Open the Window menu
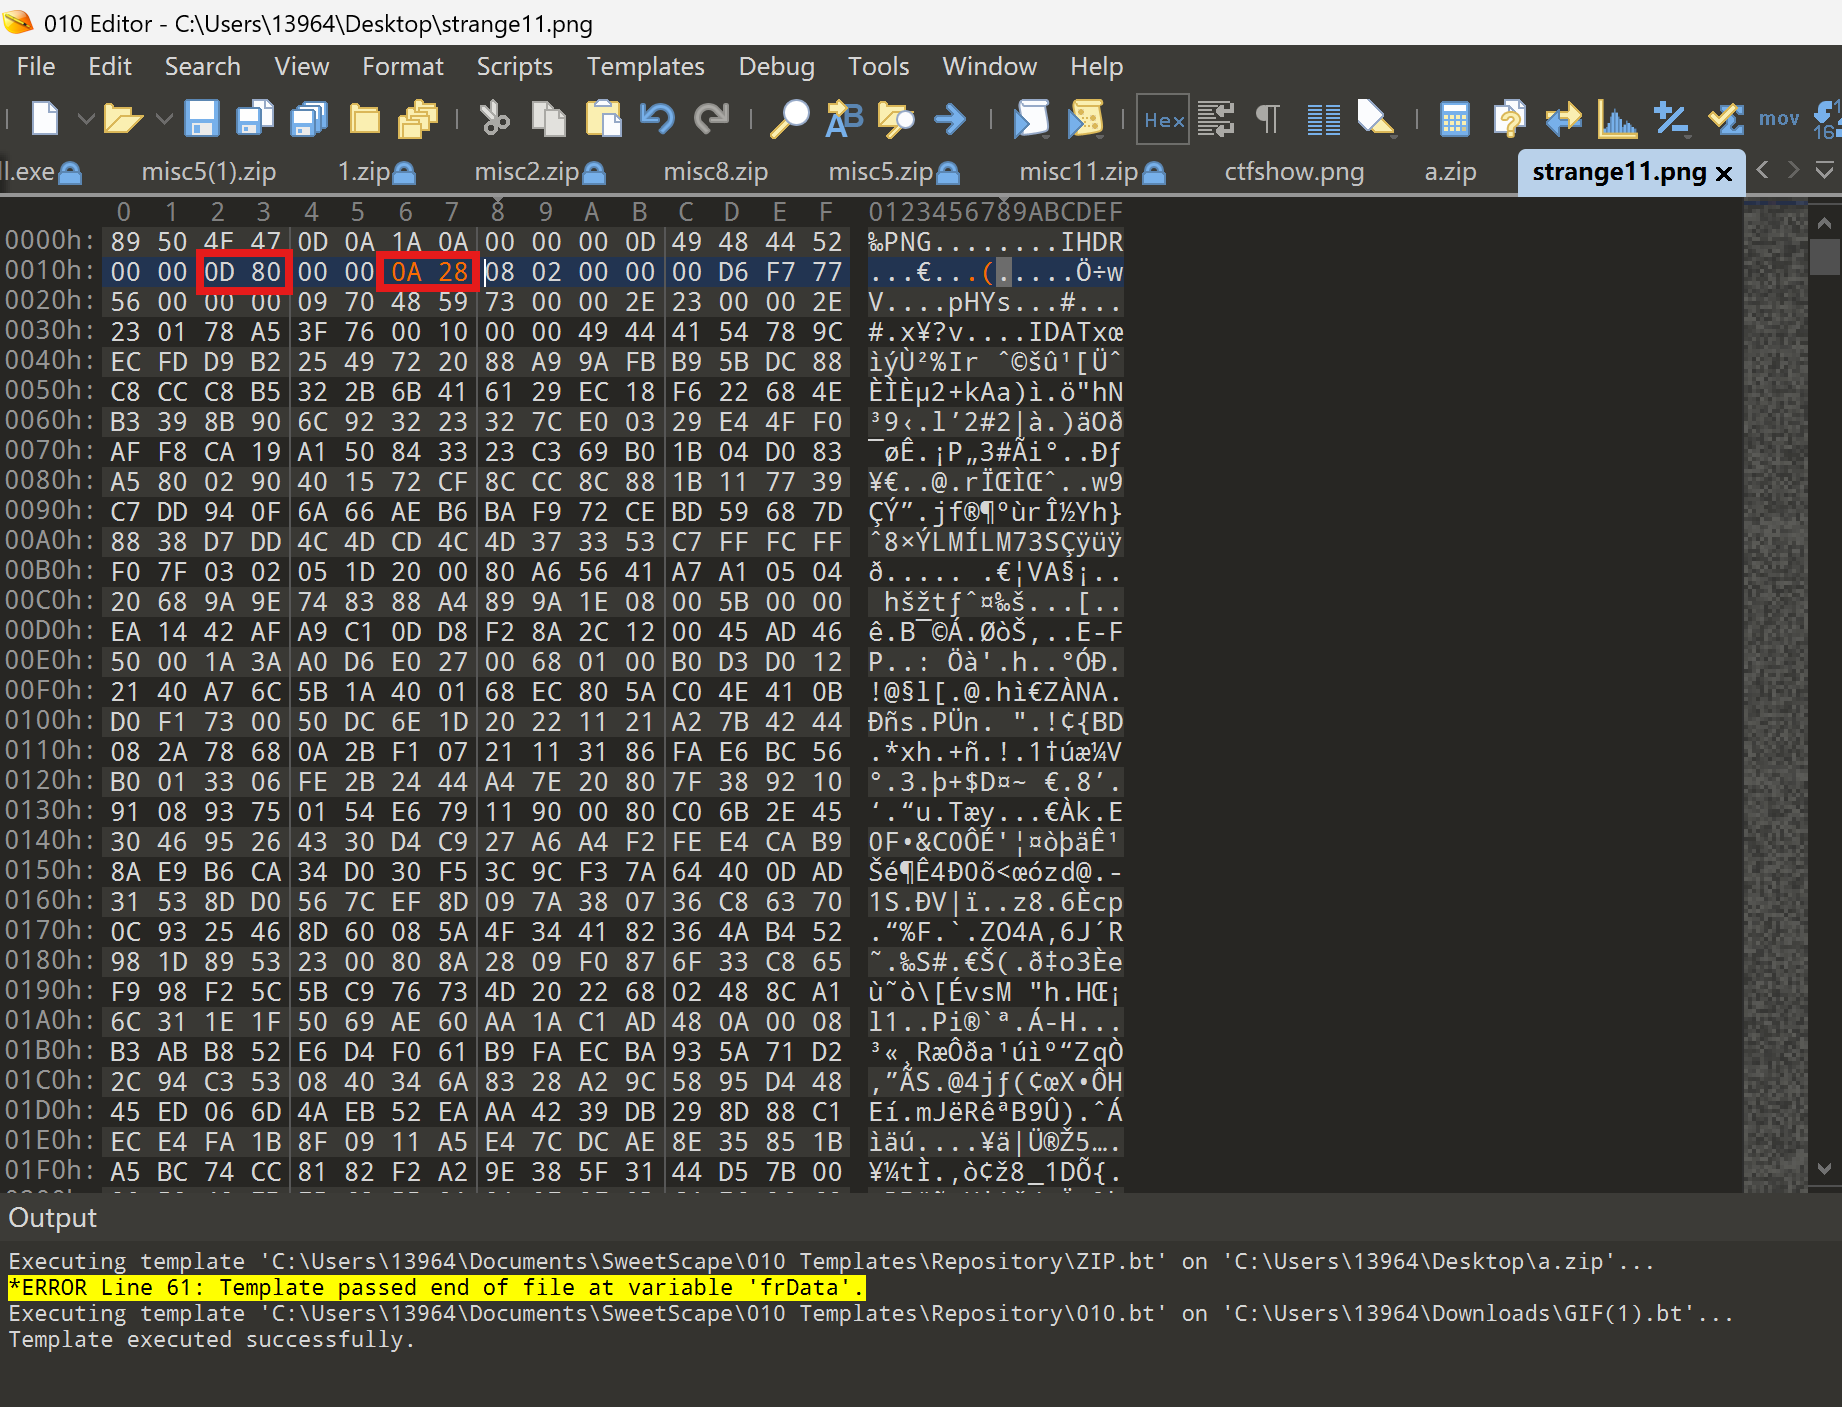1842x1407 pixels. (990, 67)
